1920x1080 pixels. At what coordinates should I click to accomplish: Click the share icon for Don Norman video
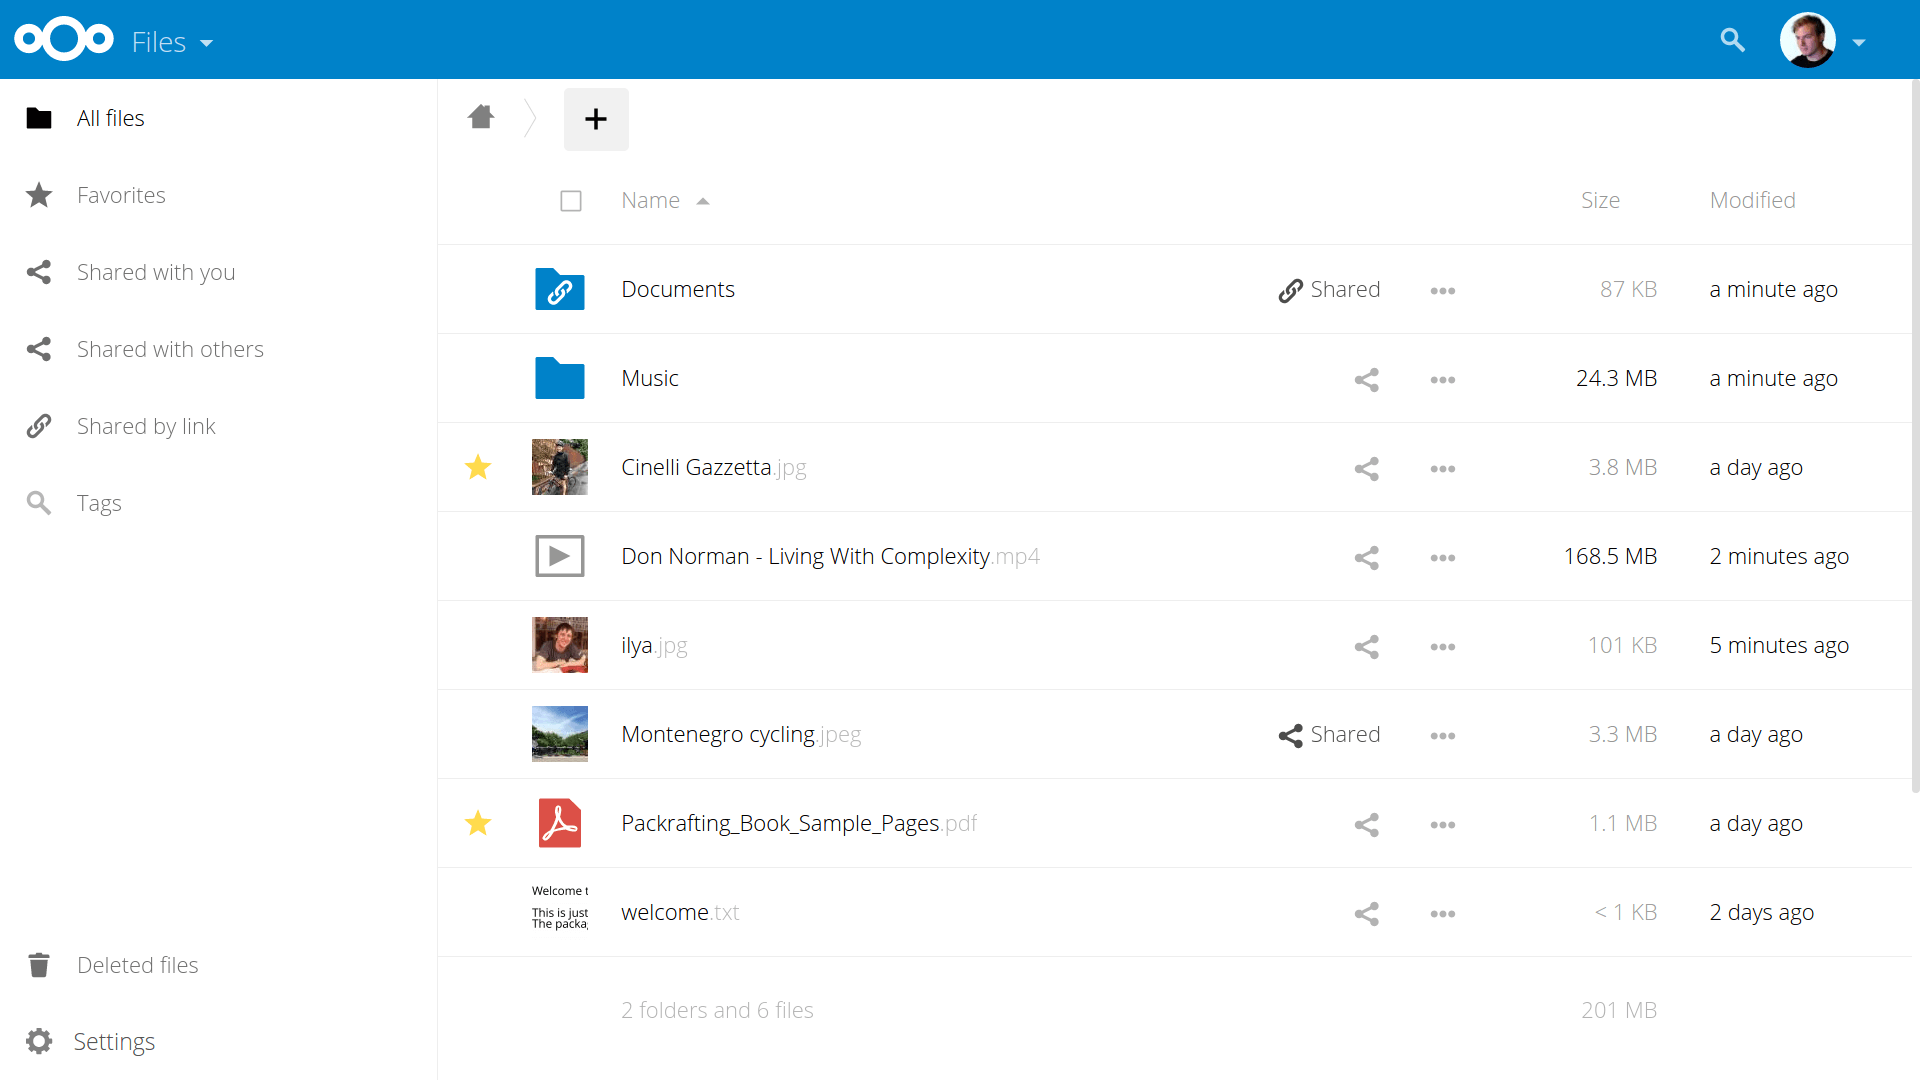point(1366,555)
